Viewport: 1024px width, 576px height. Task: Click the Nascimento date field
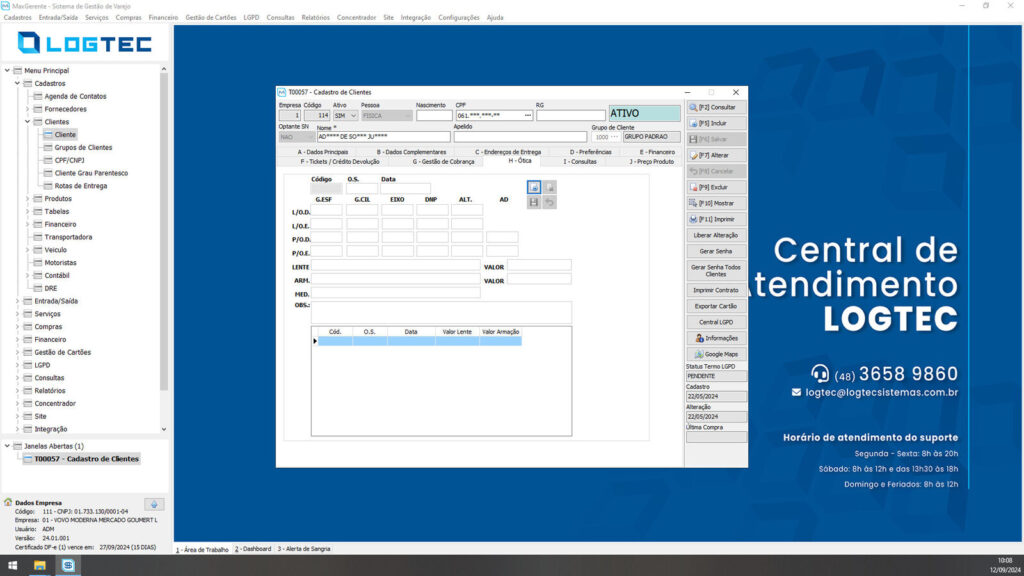click(x=434, y=116)
